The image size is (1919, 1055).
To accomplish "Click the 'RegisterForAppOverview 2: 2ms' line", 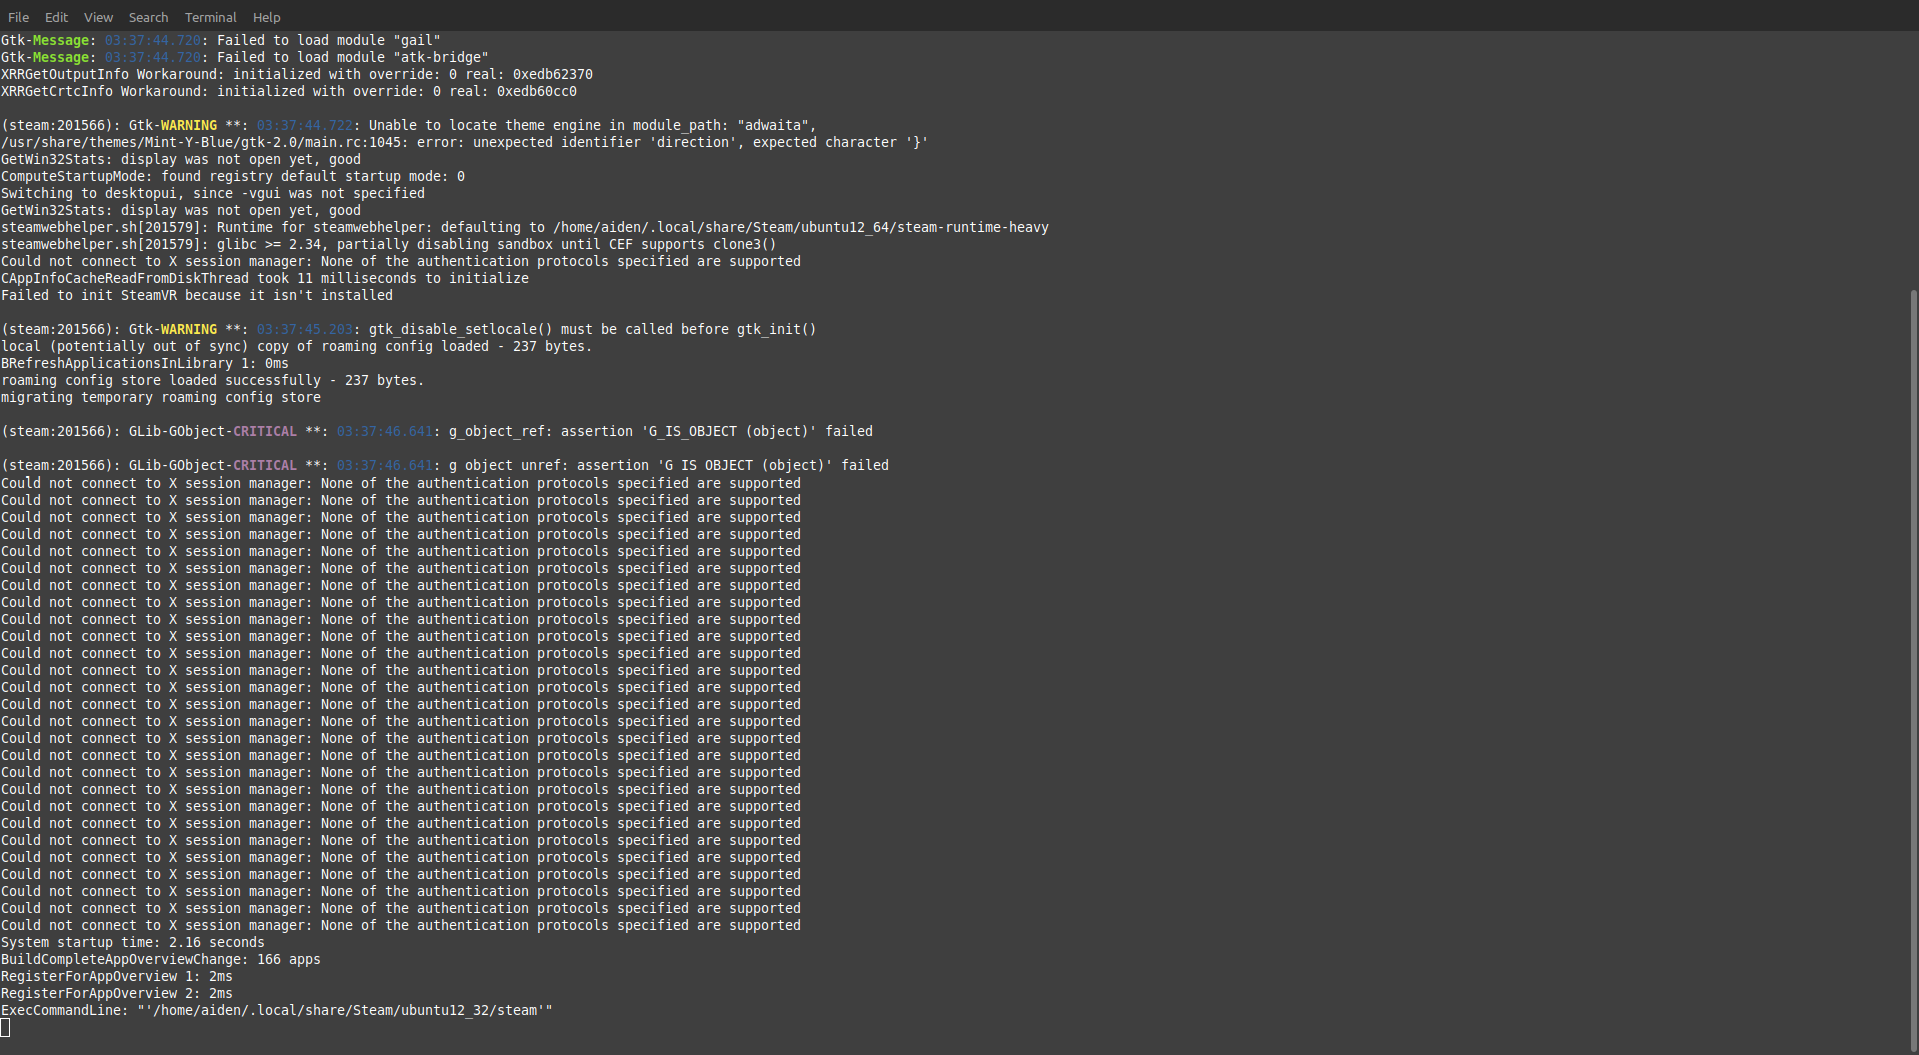I will 116,993.
